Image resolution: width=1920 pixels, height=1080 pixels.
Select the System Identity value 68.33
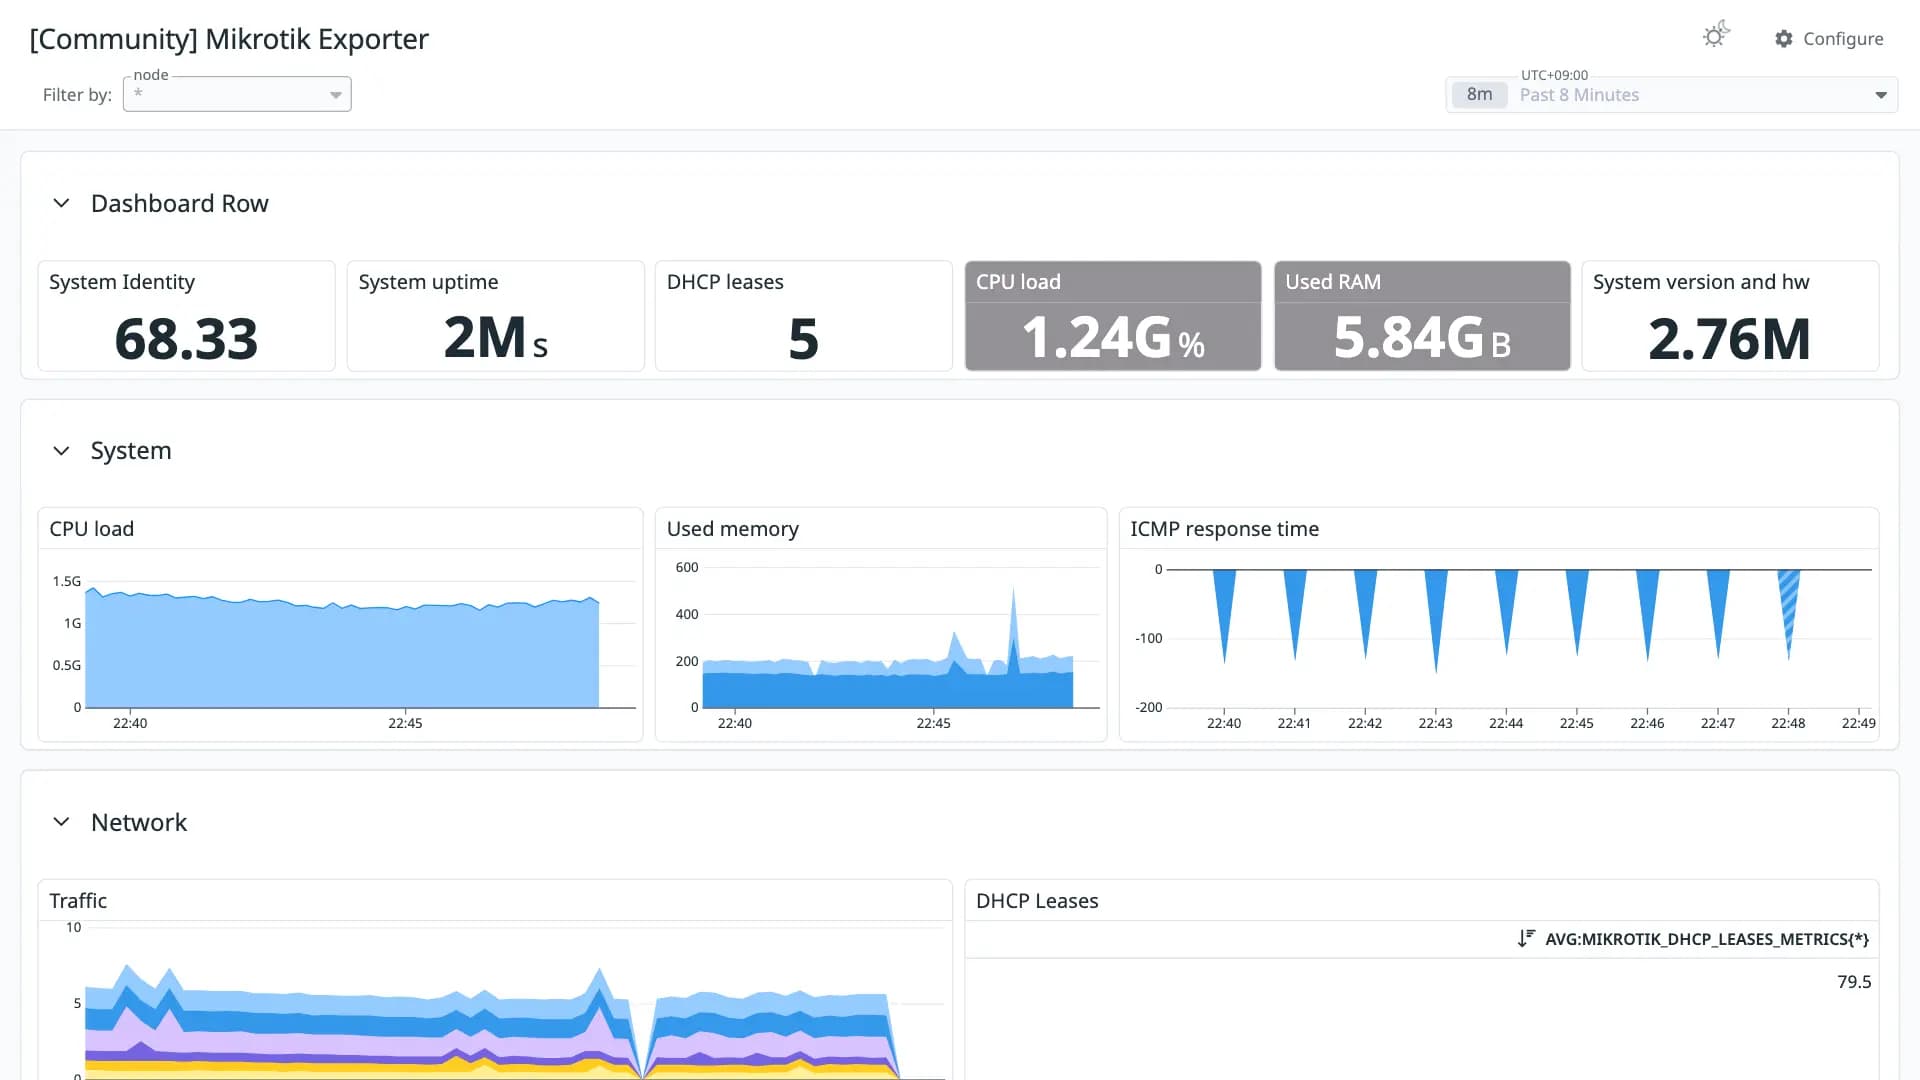coord(186,338)
